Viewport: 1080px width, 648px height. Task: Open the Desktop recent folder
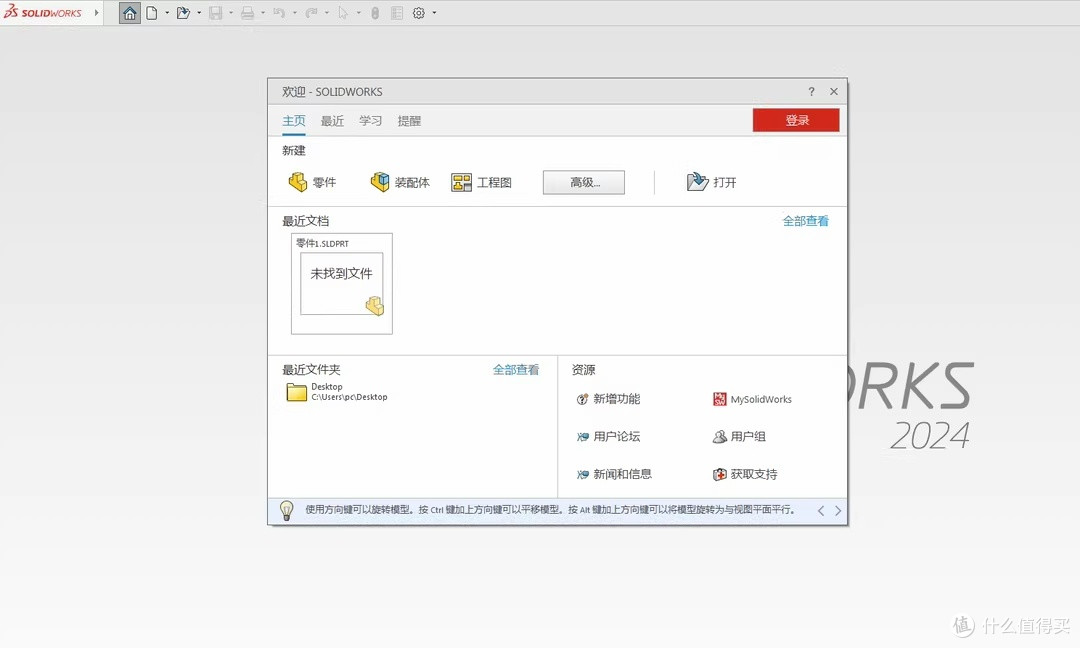tap(337, 392)
